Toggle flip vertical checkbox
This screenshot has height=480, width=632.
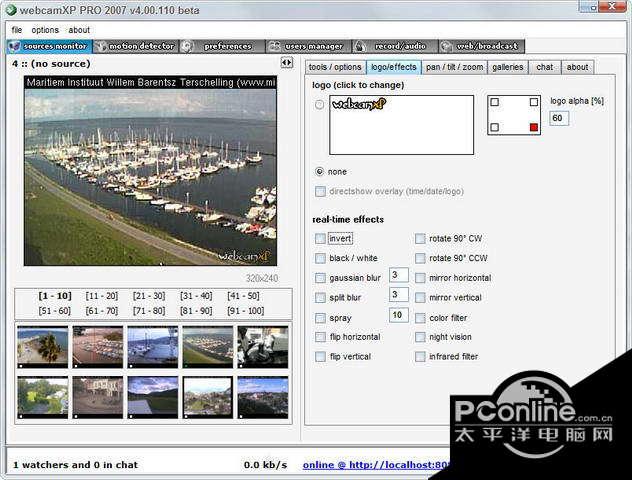point(320,356)
